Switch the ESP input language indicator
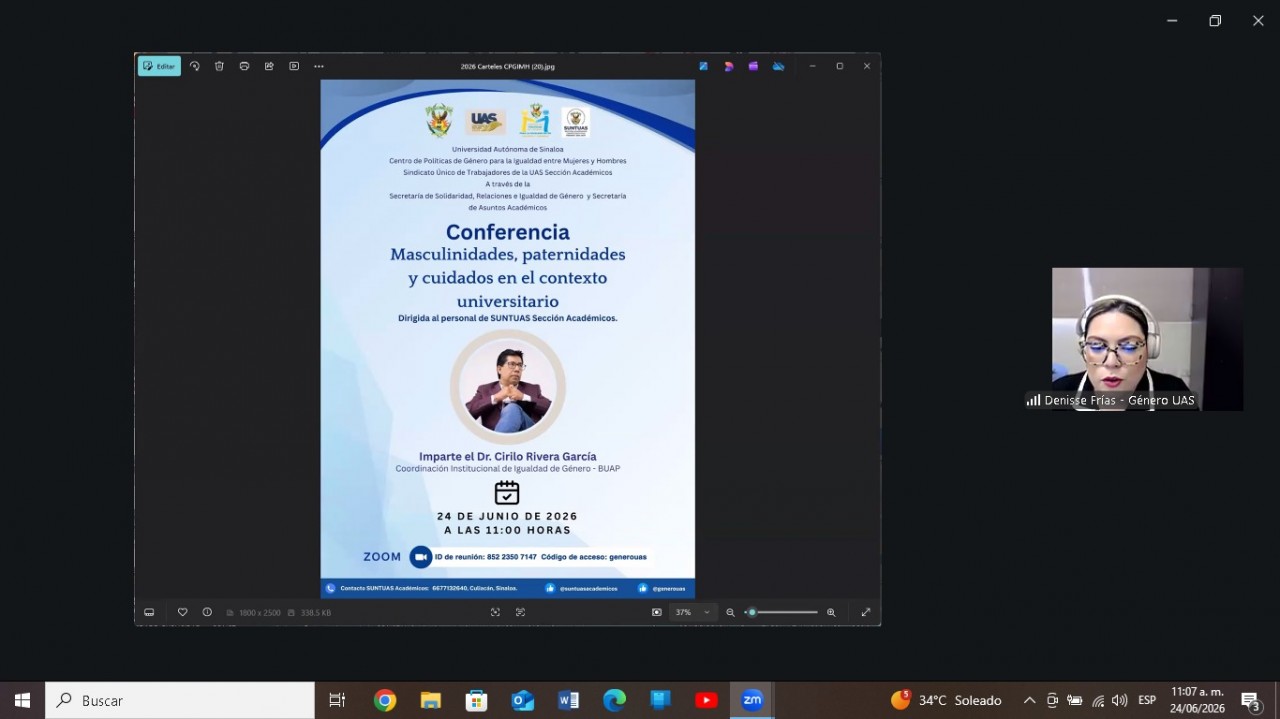1280x719 pixels. pyautogui.click(x=1147, y=700)
